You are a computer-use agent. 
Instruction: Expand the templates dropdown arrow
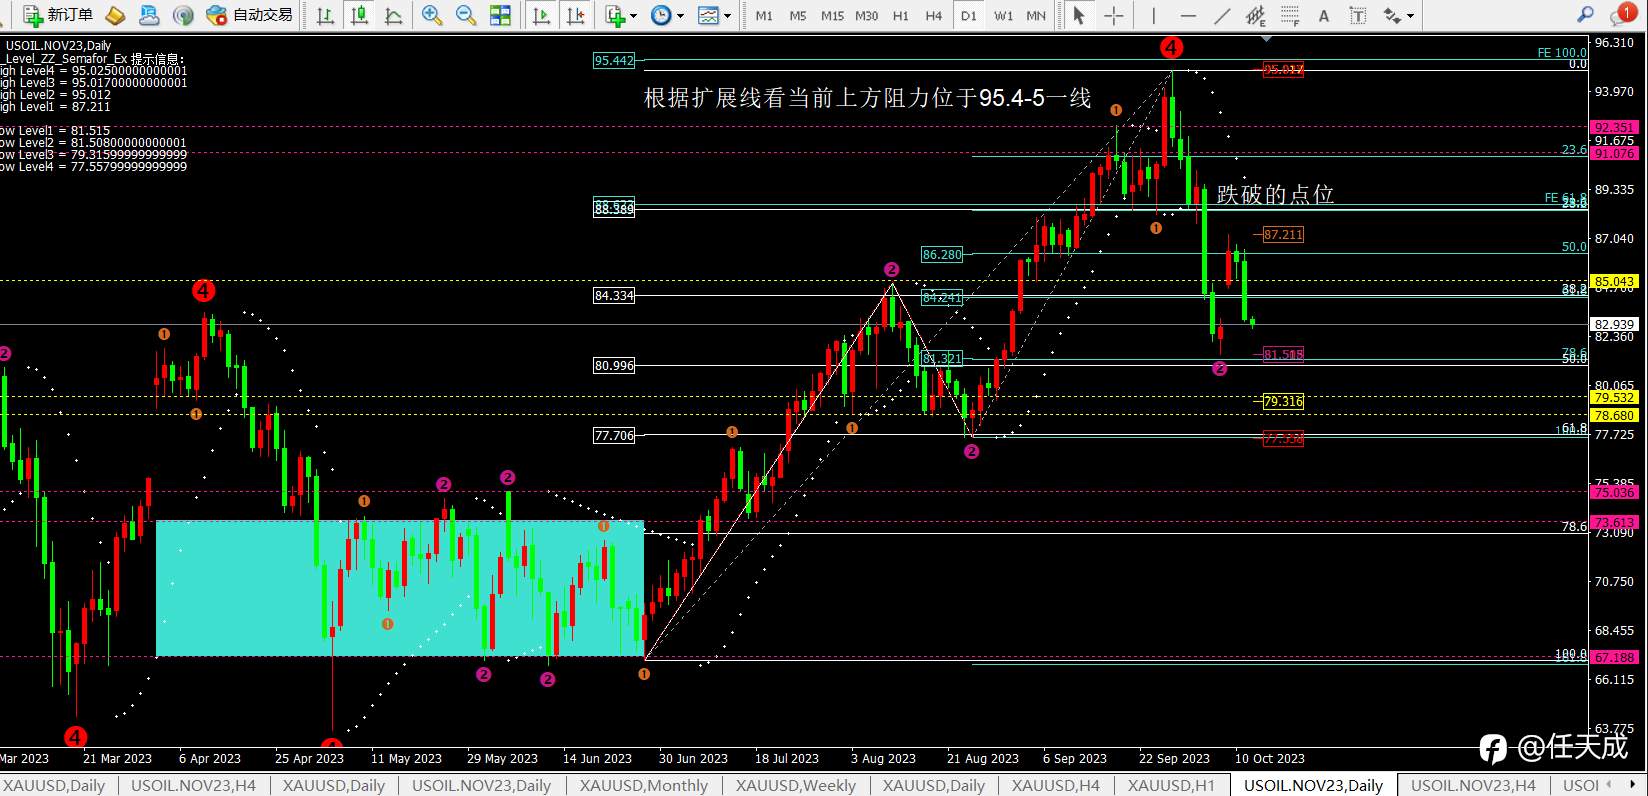[727, 16]
